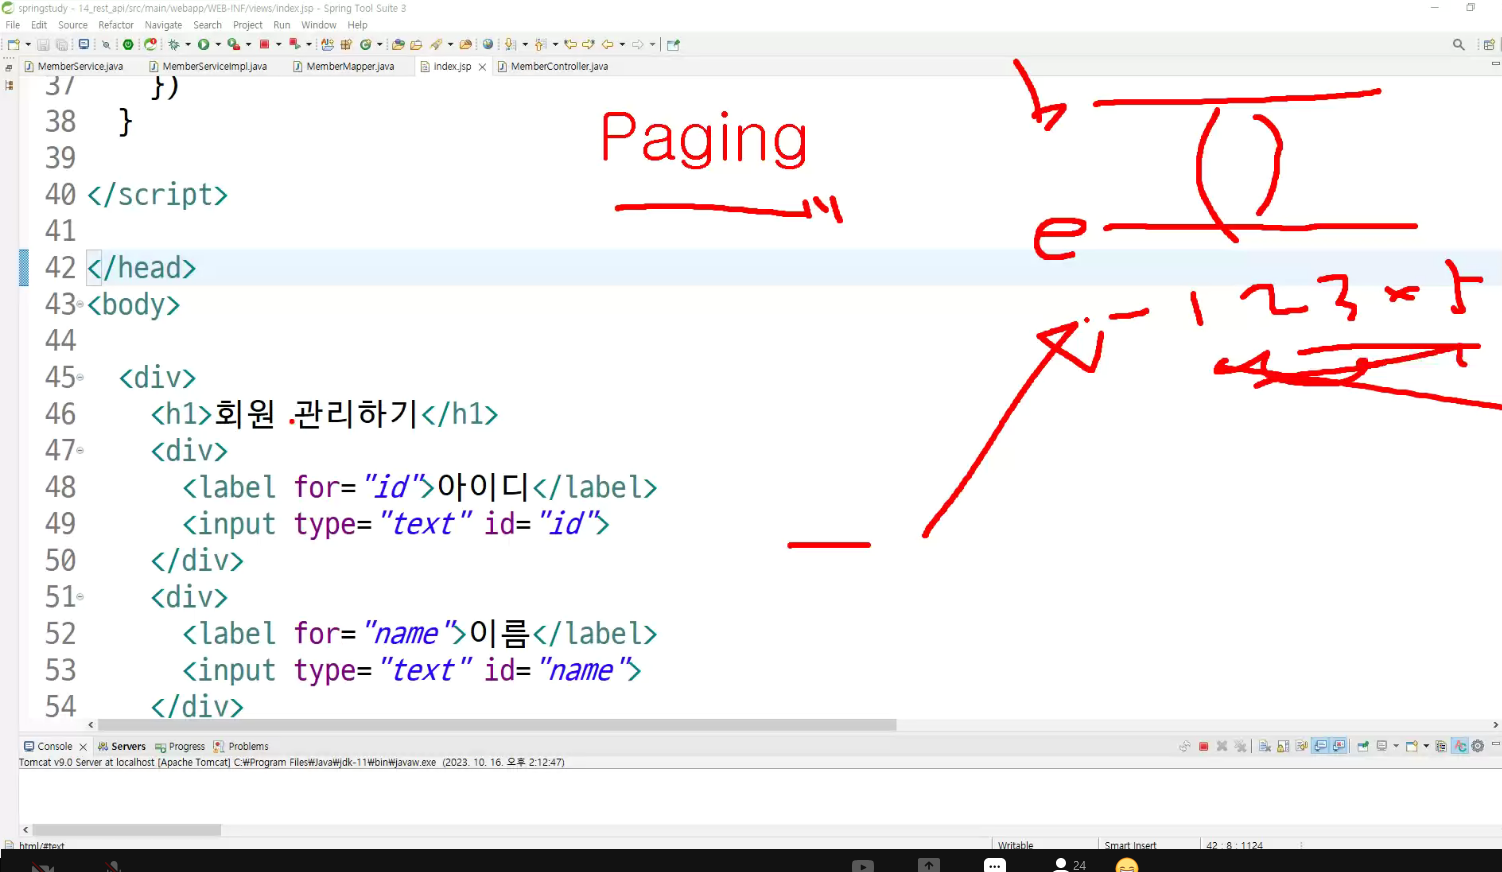Click the Smart Insert status bar entry
Viewport: 1502px width, 872px height.
pos(1130,845)
